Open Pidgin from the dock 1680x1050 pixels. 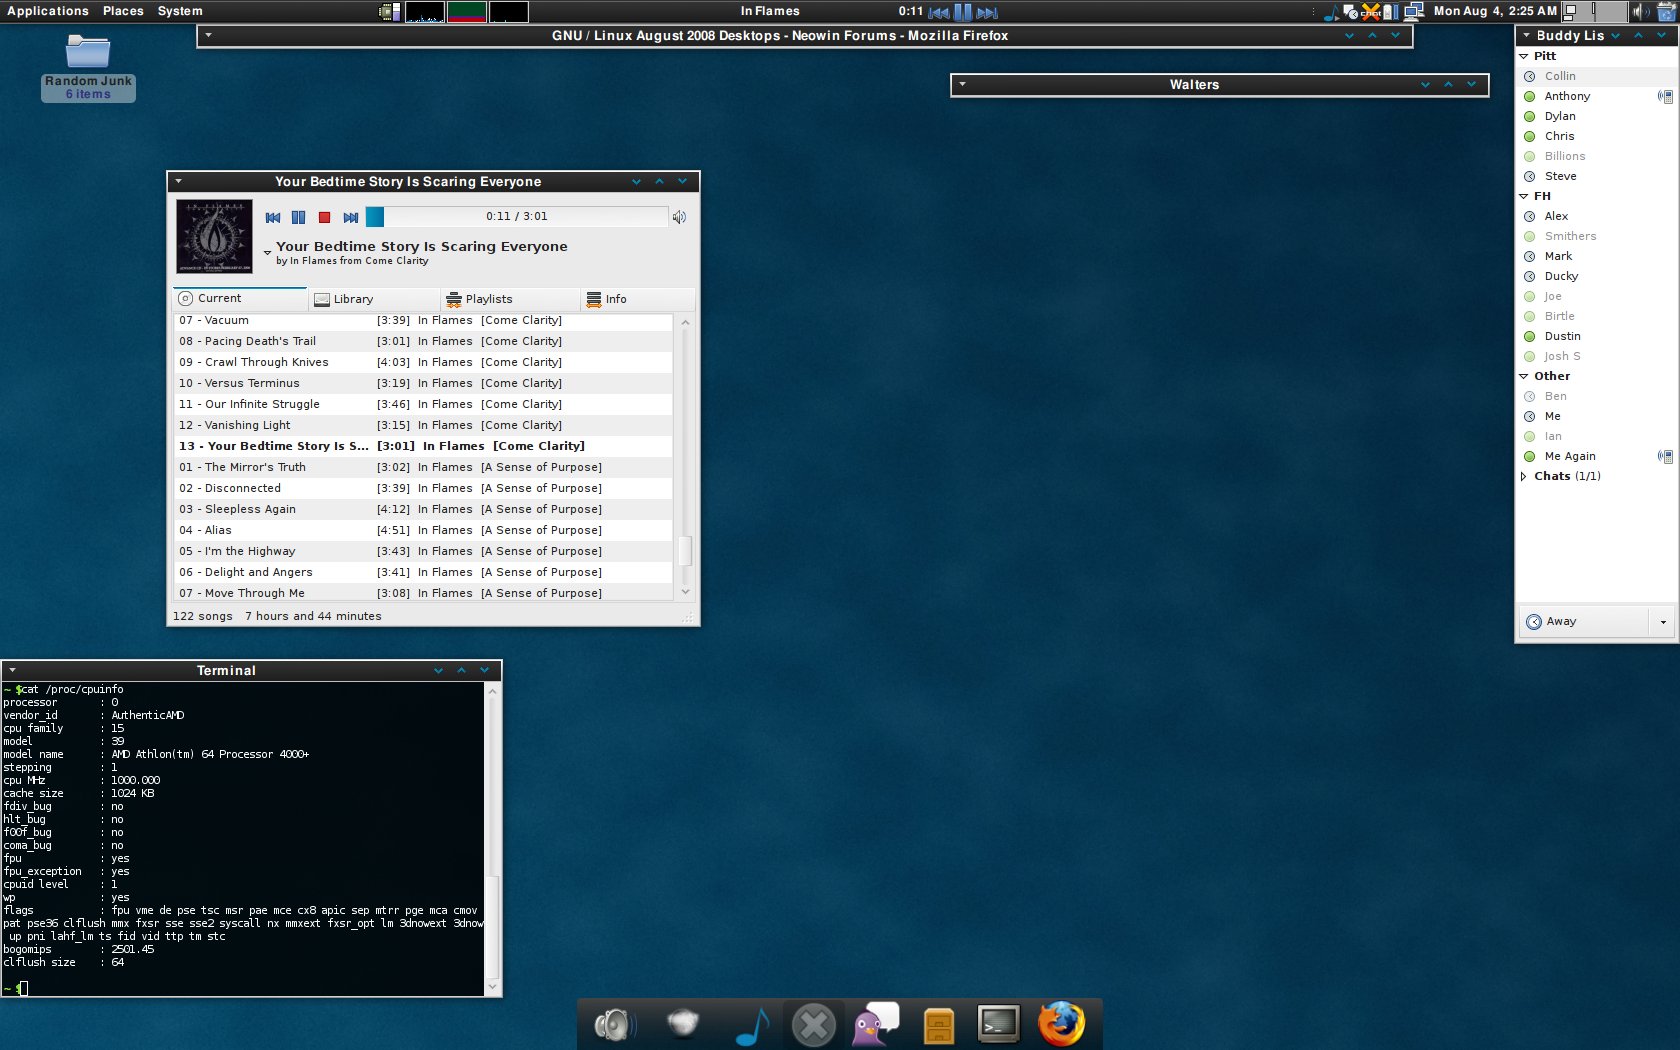[x=874, y=1024]
